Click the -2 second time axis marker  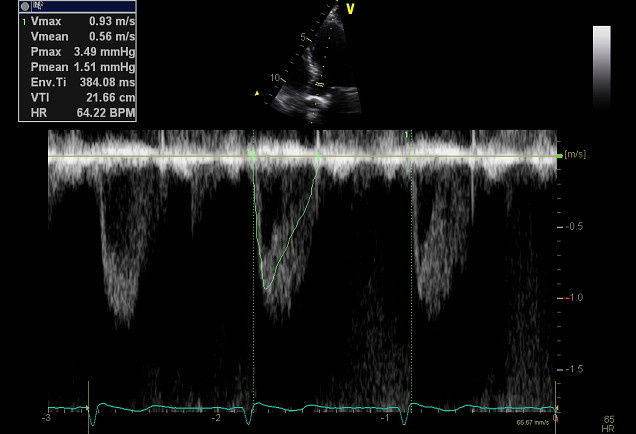(217, 416)
